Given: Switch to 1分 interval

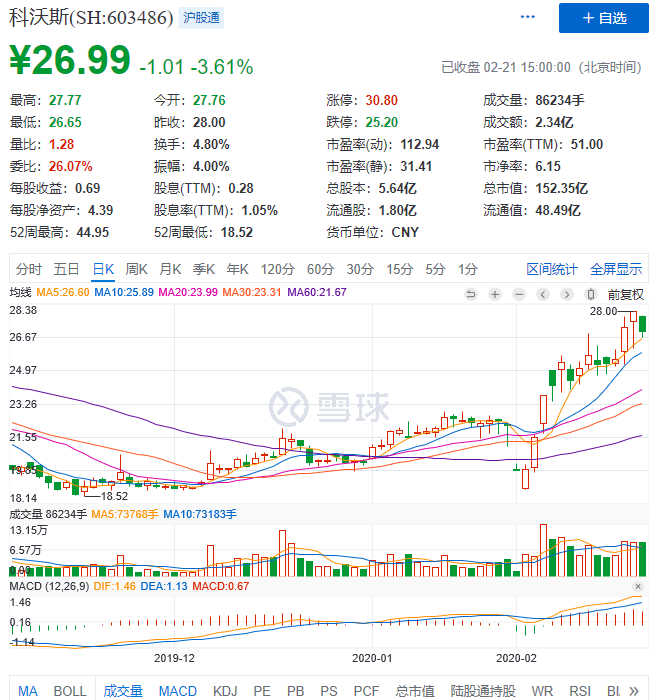Looking at the screenshot, I should click(468, 269).
